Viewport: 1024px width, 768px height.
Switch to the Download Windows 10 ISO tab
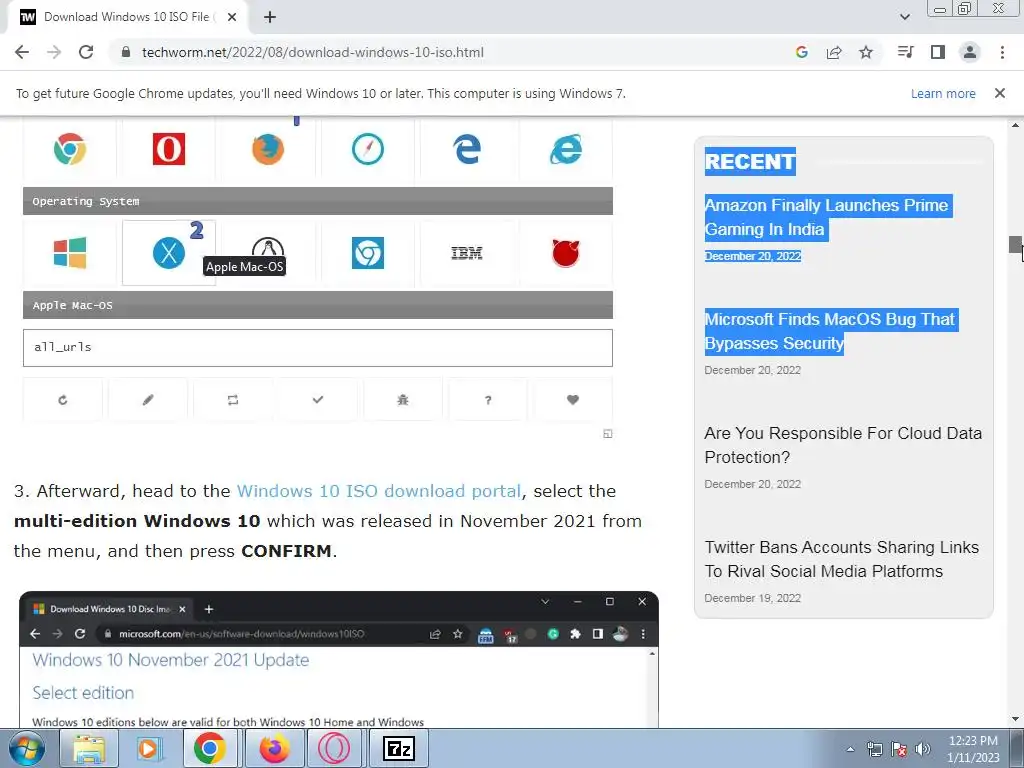click(x=126, y=17)
